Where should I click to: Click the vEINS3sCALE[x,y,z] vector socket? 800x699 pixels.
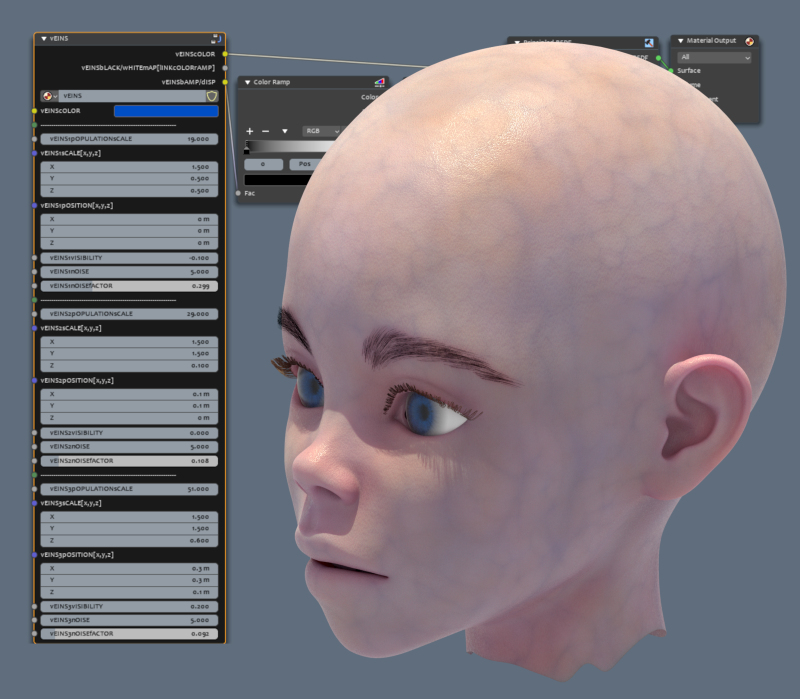34,503
